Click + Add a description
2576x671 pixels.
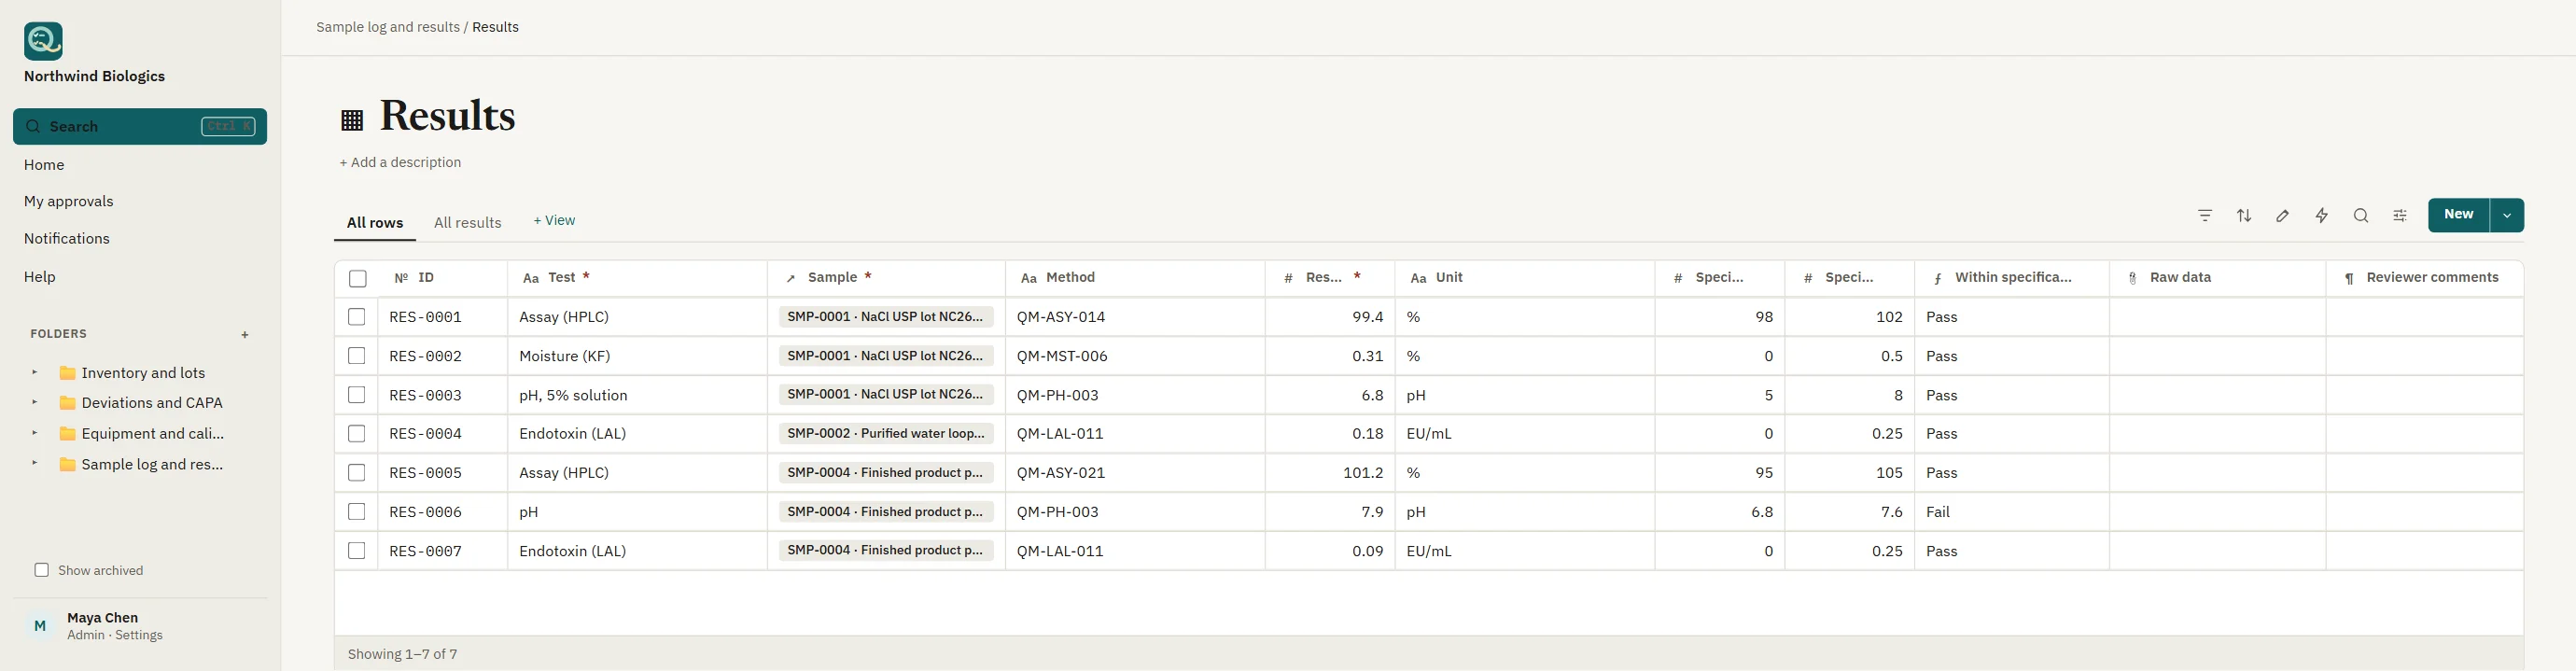[x=400, y=162]
